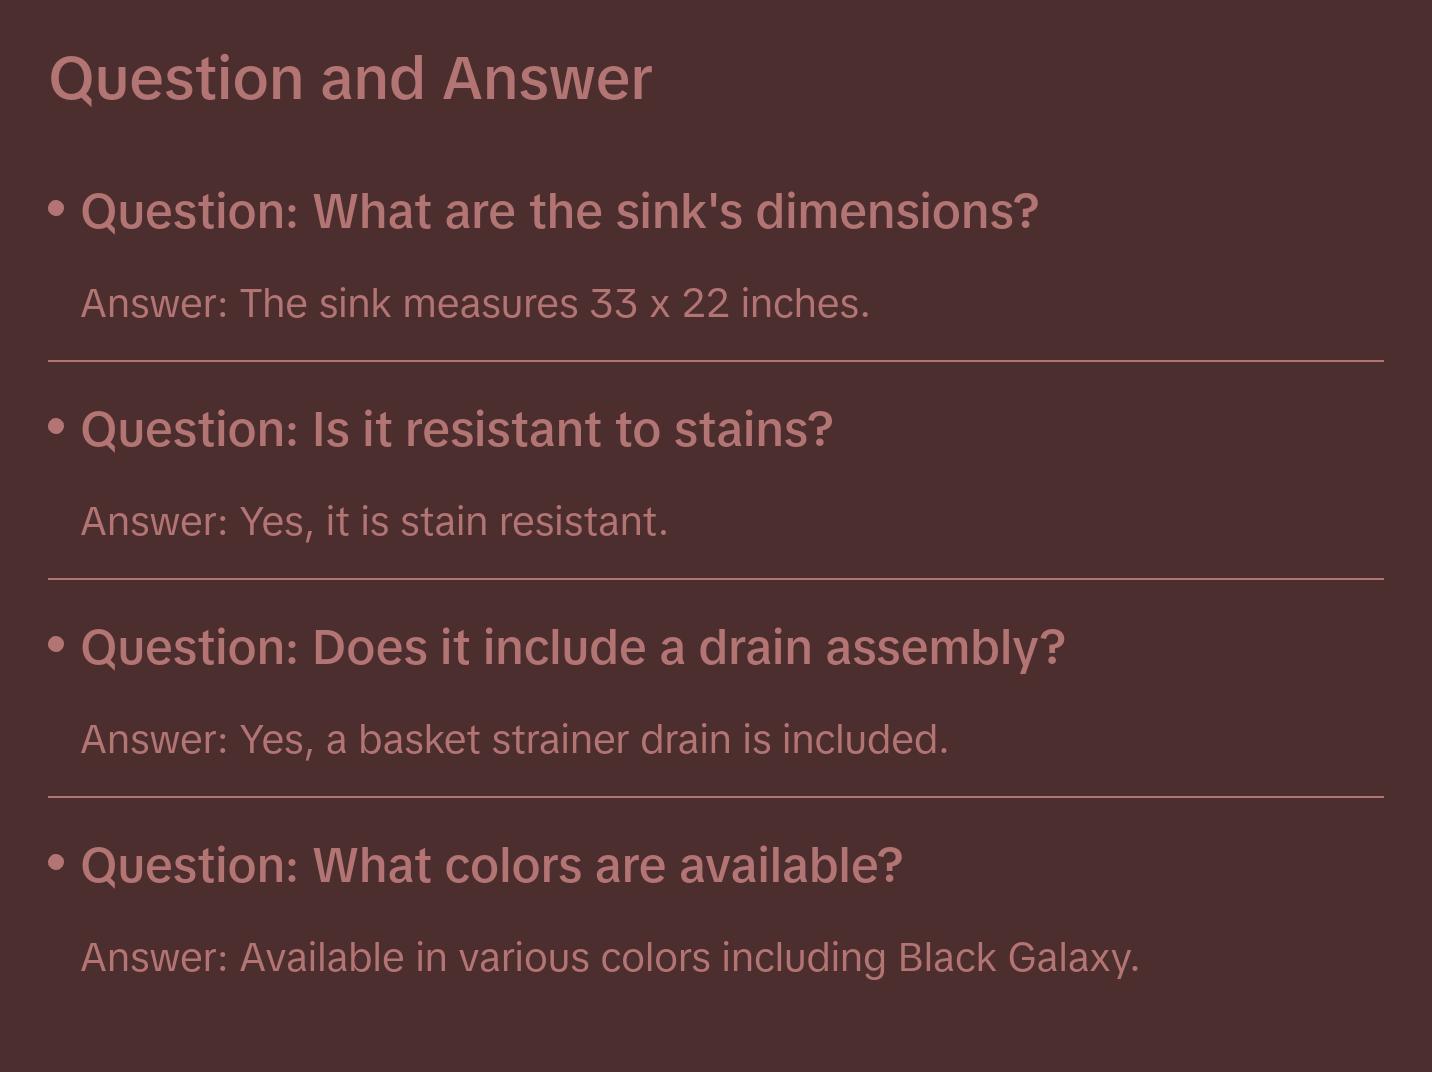Click the divider line below the drain answer

coord(716,797)
